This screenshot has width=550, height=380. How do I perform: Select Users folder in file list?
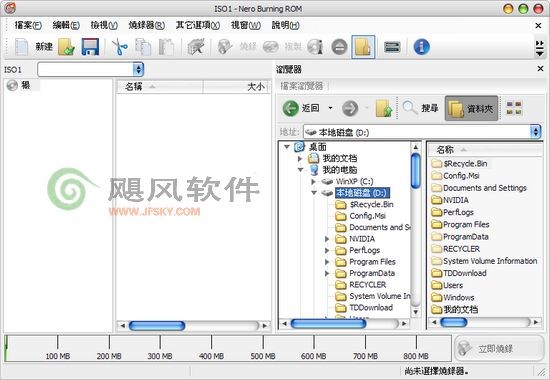tap(447, 285)
